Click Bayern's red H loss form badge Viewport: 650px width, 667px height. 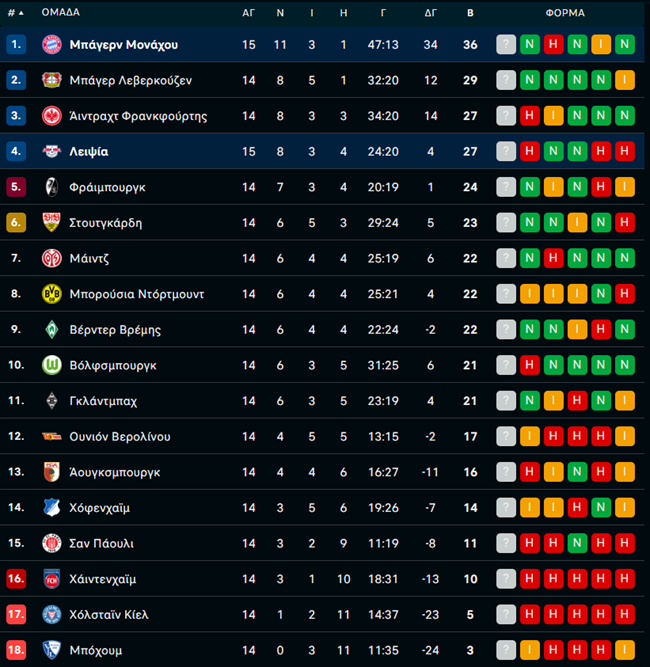point(553,44)
